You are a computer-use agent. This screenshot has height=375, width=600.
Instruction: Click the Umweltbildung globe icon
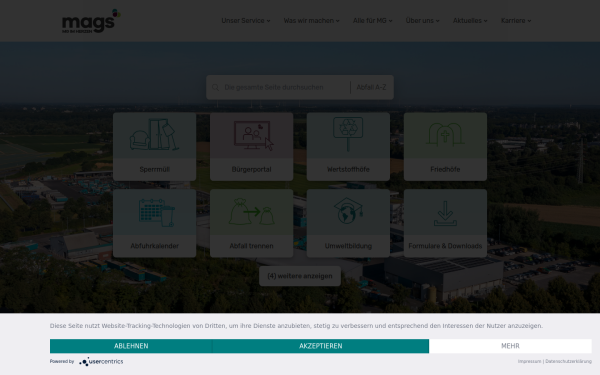pos(348,211)
